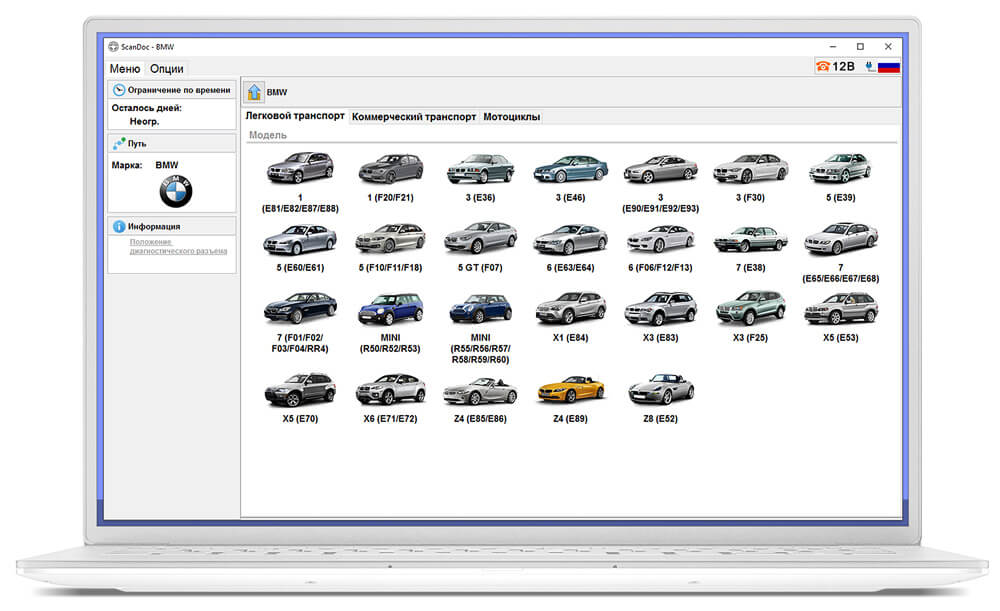
Task: Go up with the home arrow icon
Action: tap(254, 92)
